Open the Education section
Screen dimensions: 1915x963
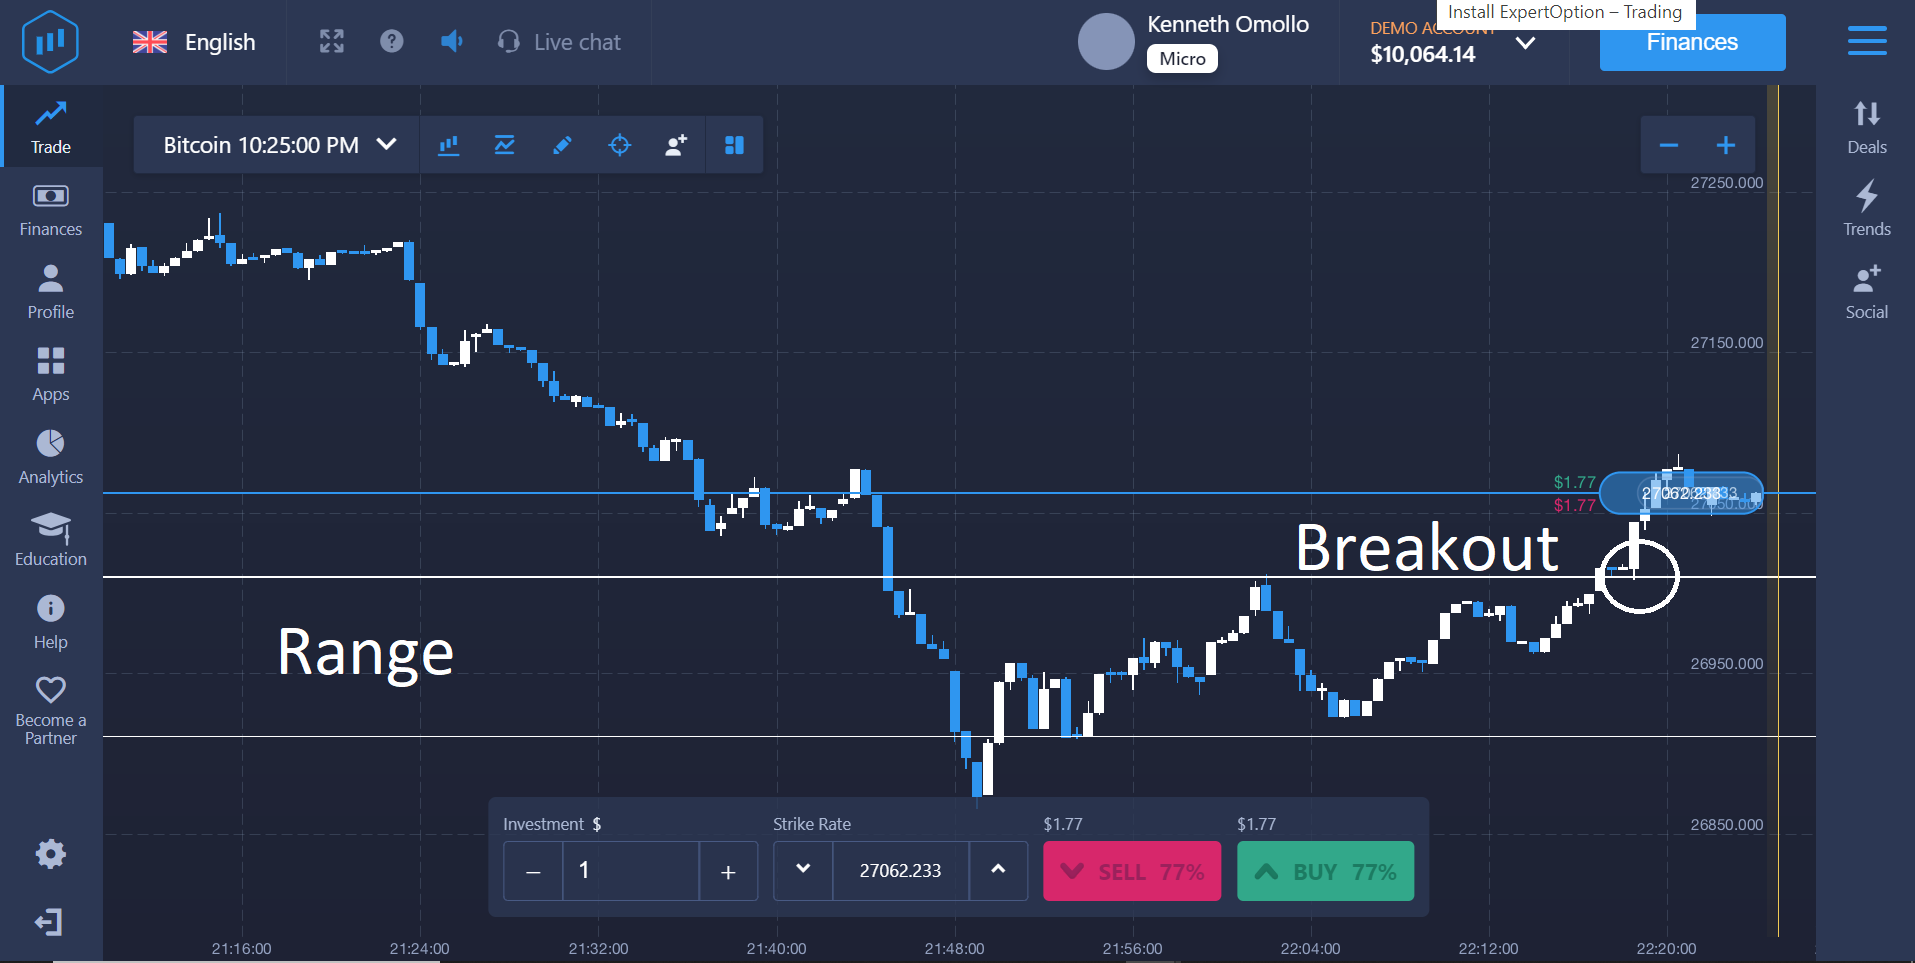tap(49, 538)
